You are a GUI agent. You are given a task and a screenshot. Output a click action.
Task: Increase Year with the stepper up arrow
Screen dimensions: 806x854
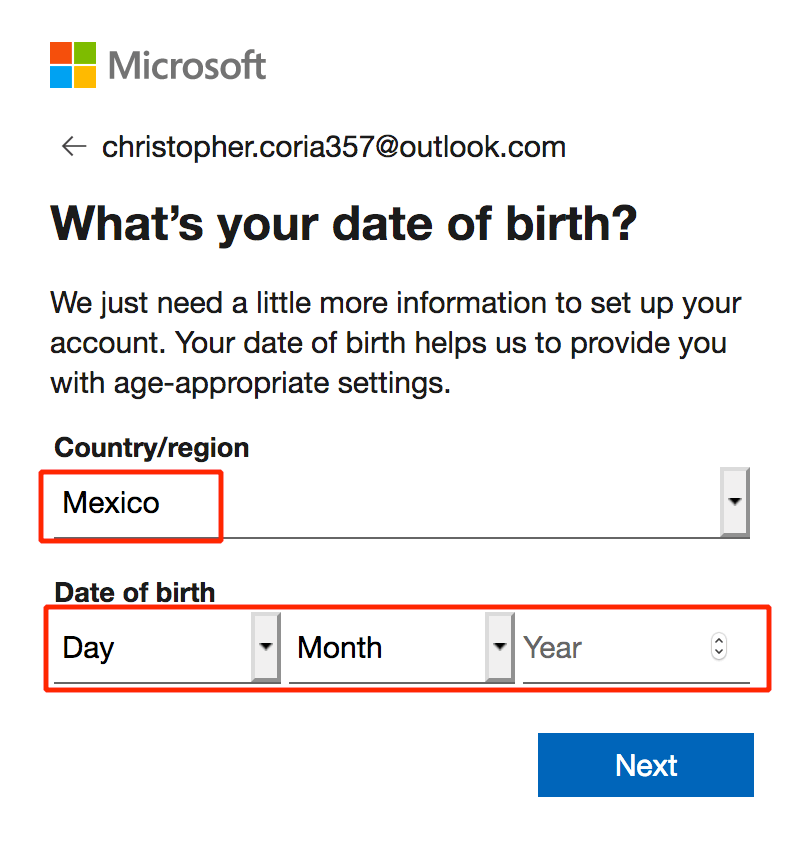(719, 640)
